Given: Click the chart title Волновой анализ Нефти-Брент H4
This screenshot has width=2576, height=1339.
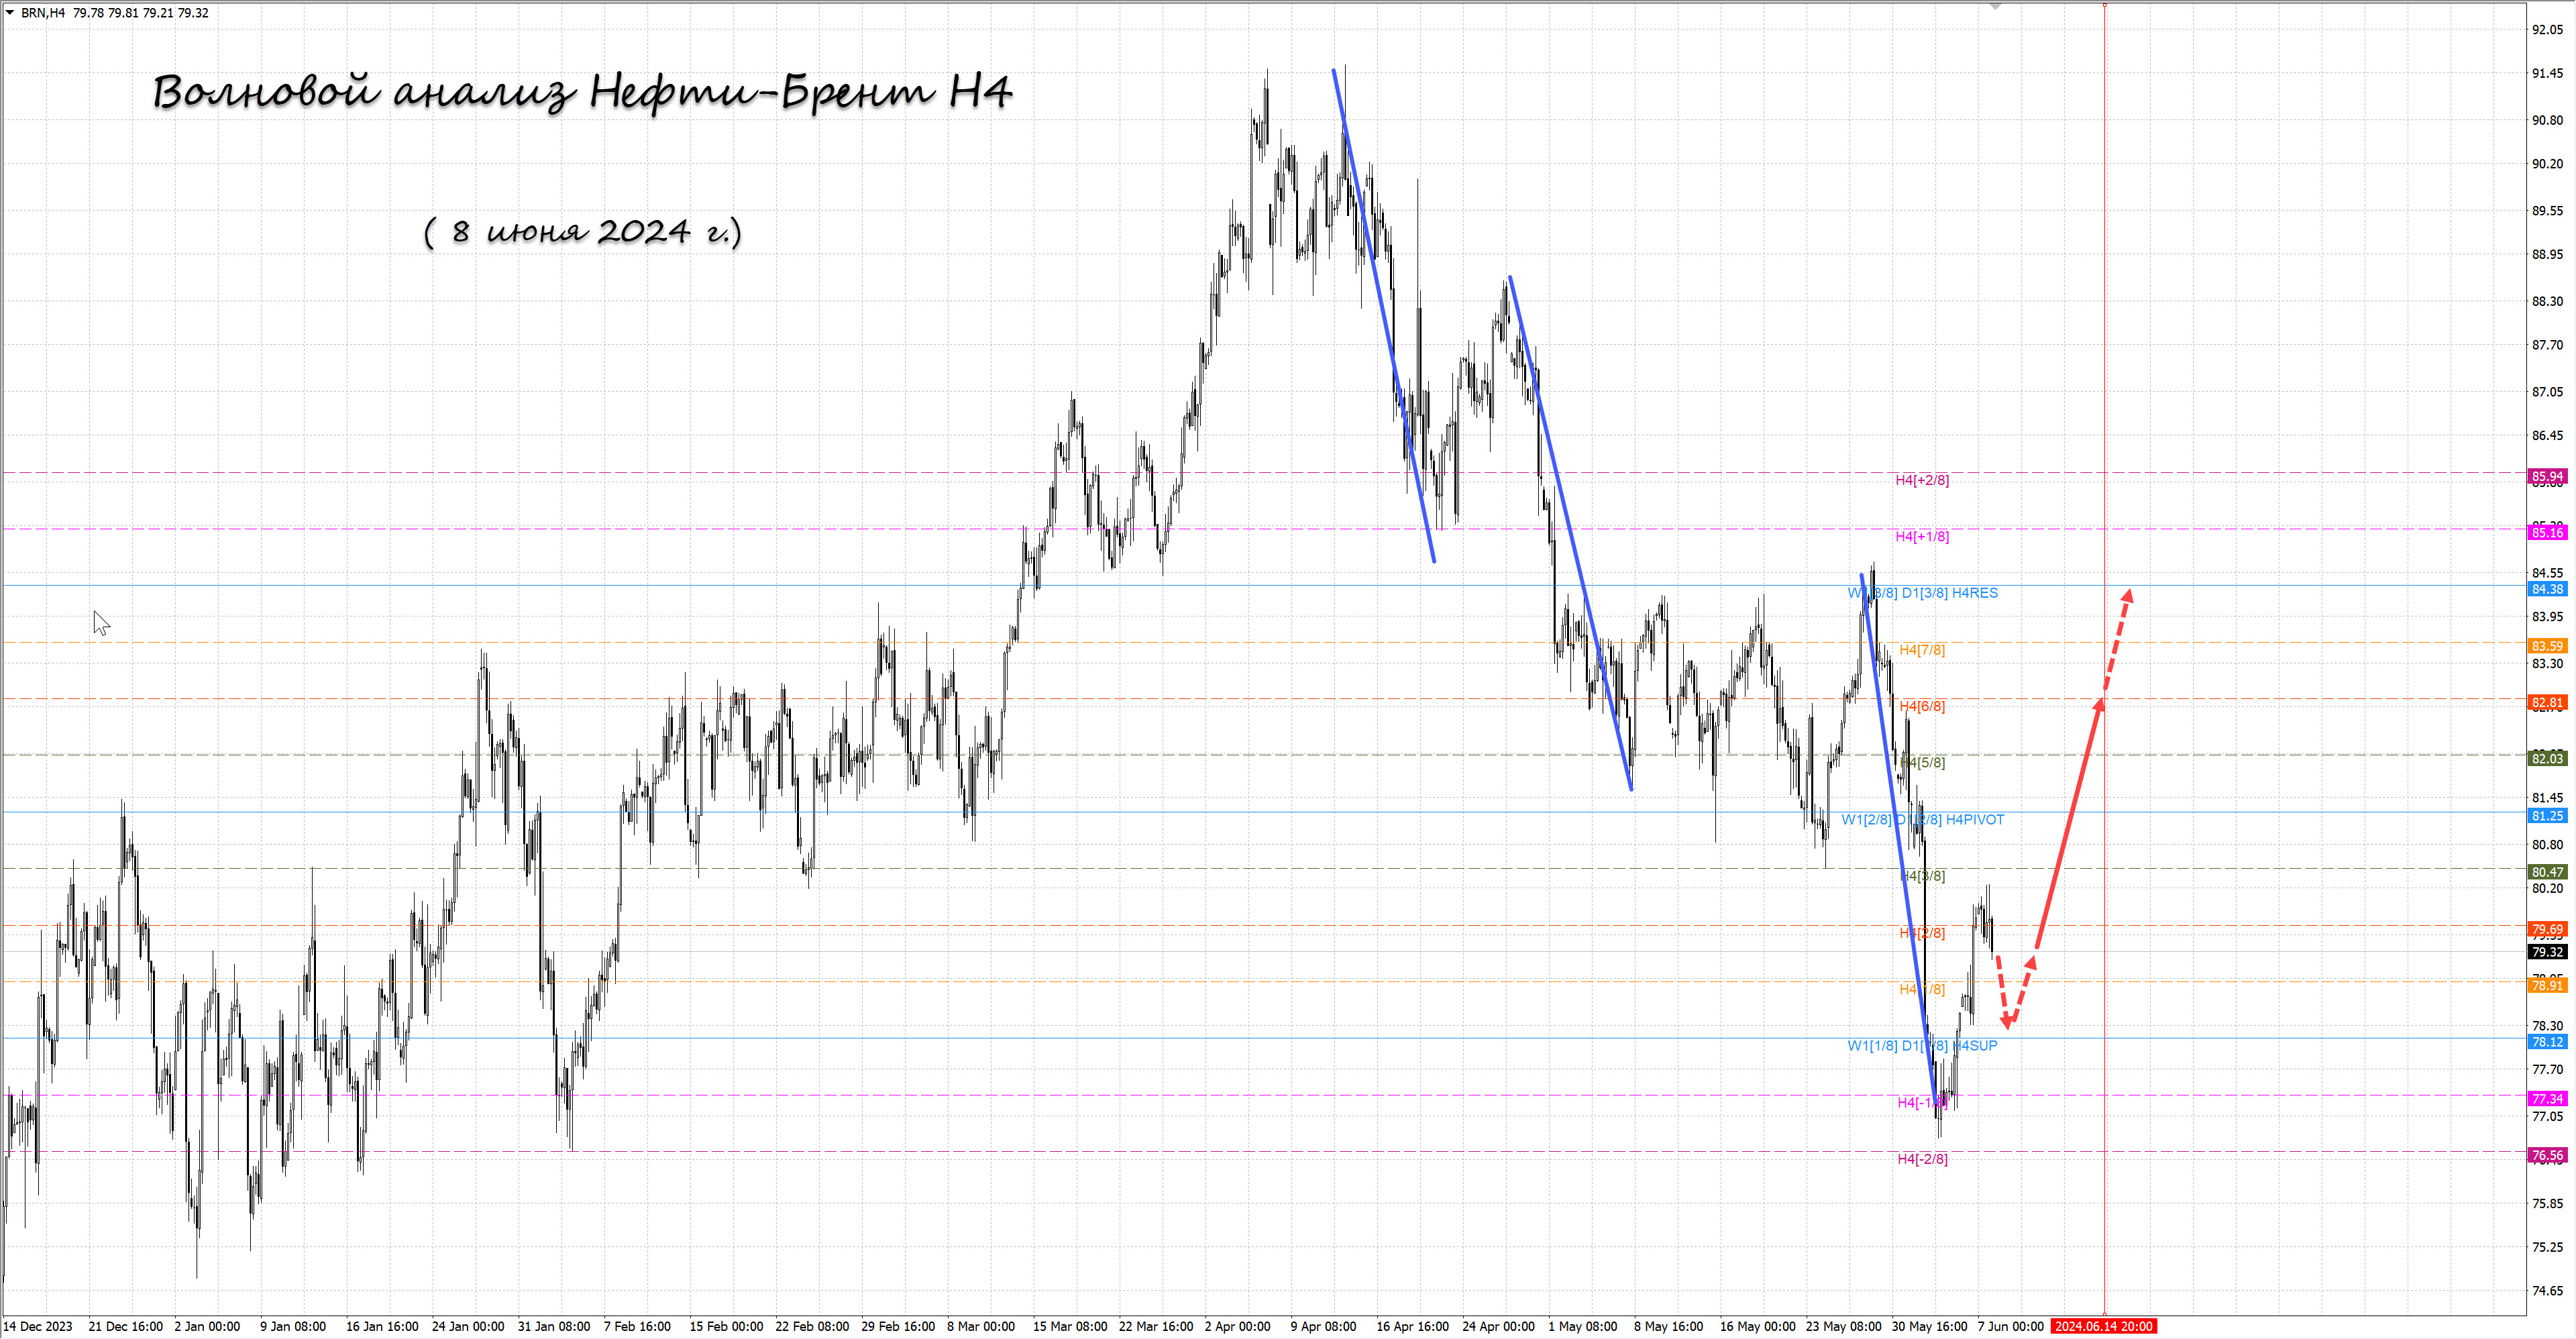Looking at the screenshot, I should point(582,92).
